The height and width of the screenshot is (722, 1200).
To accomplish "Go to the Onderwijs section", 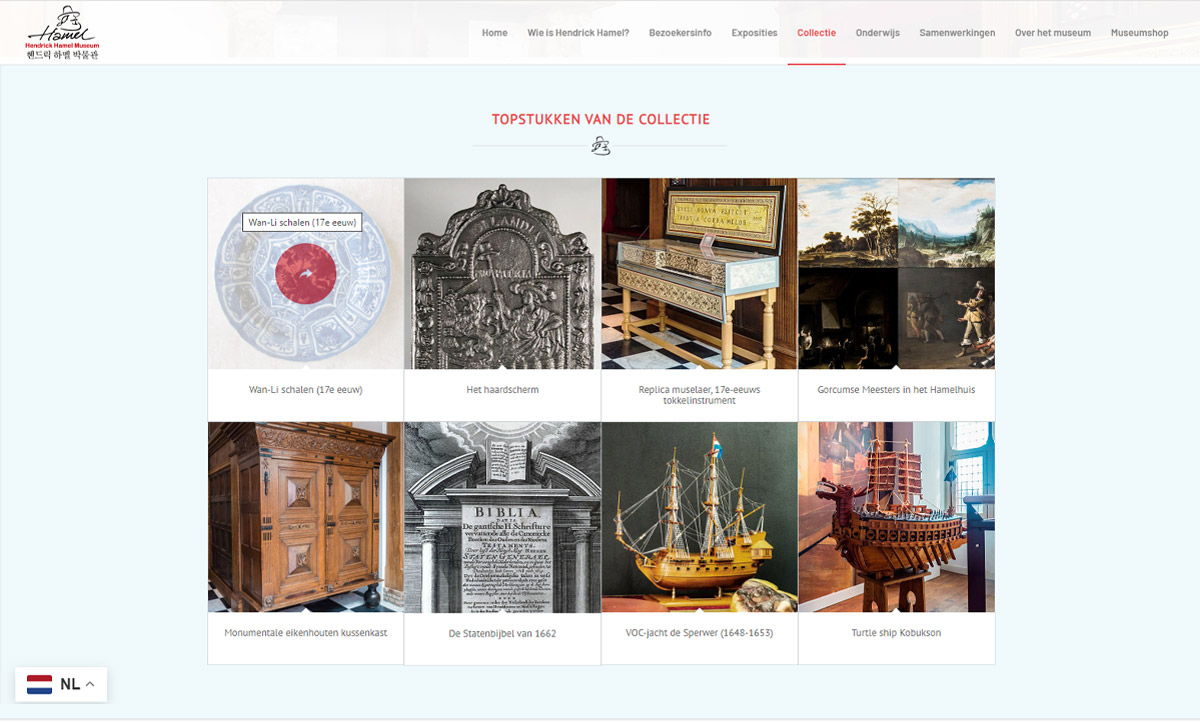I will [877, 32].
